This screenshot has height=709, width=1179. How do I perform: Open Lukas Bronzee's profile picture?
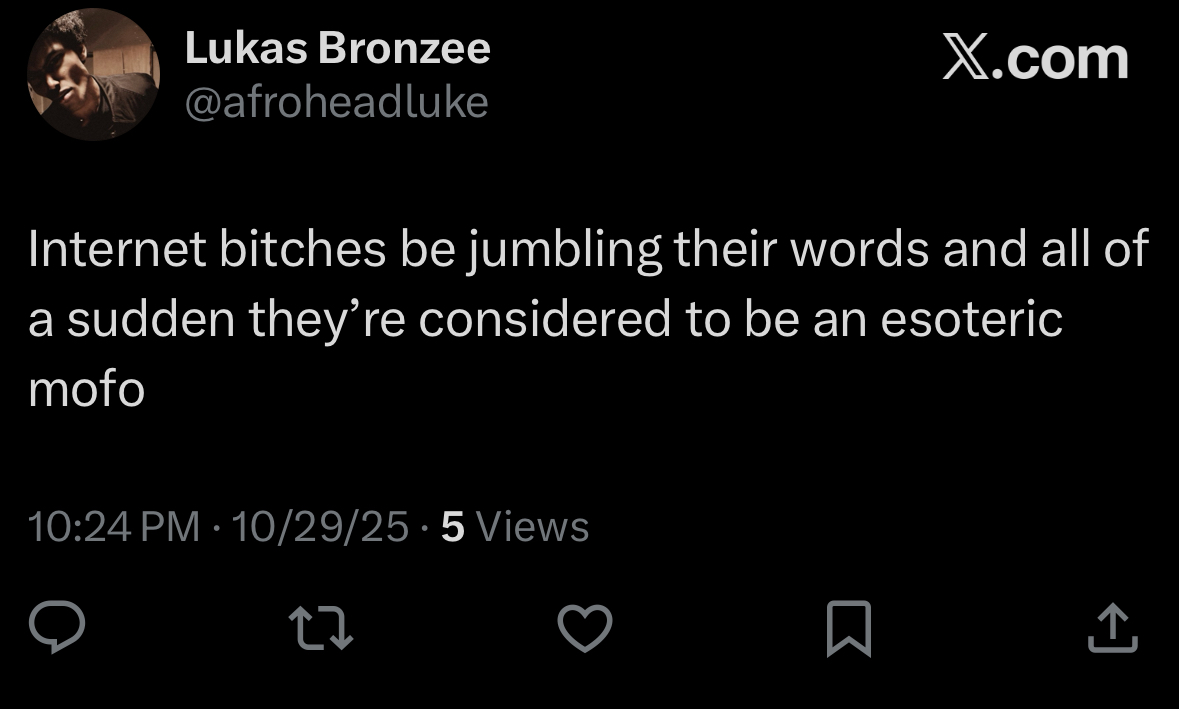93,77
